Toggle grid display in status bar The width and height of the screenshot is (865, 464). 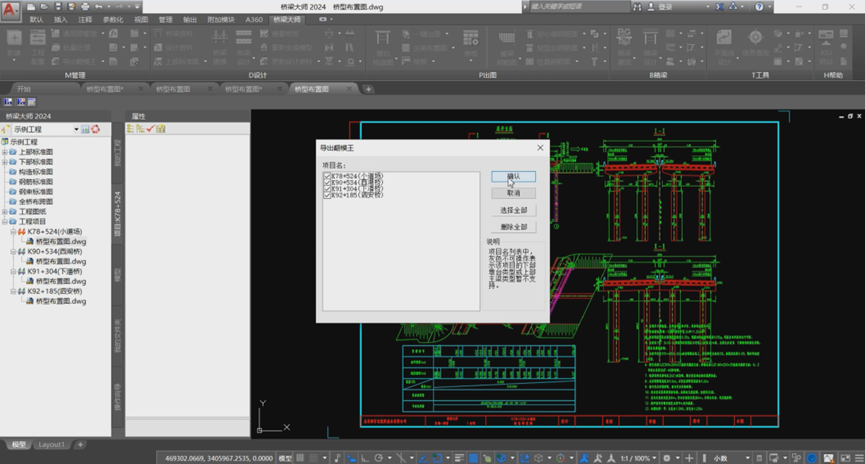tap(300, 458)
